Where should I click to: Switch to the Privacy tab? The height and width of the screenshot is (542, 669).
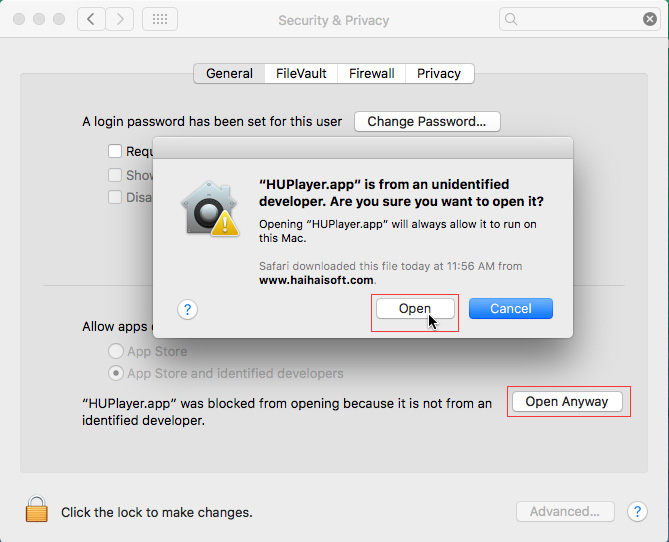tap(439, 73)
